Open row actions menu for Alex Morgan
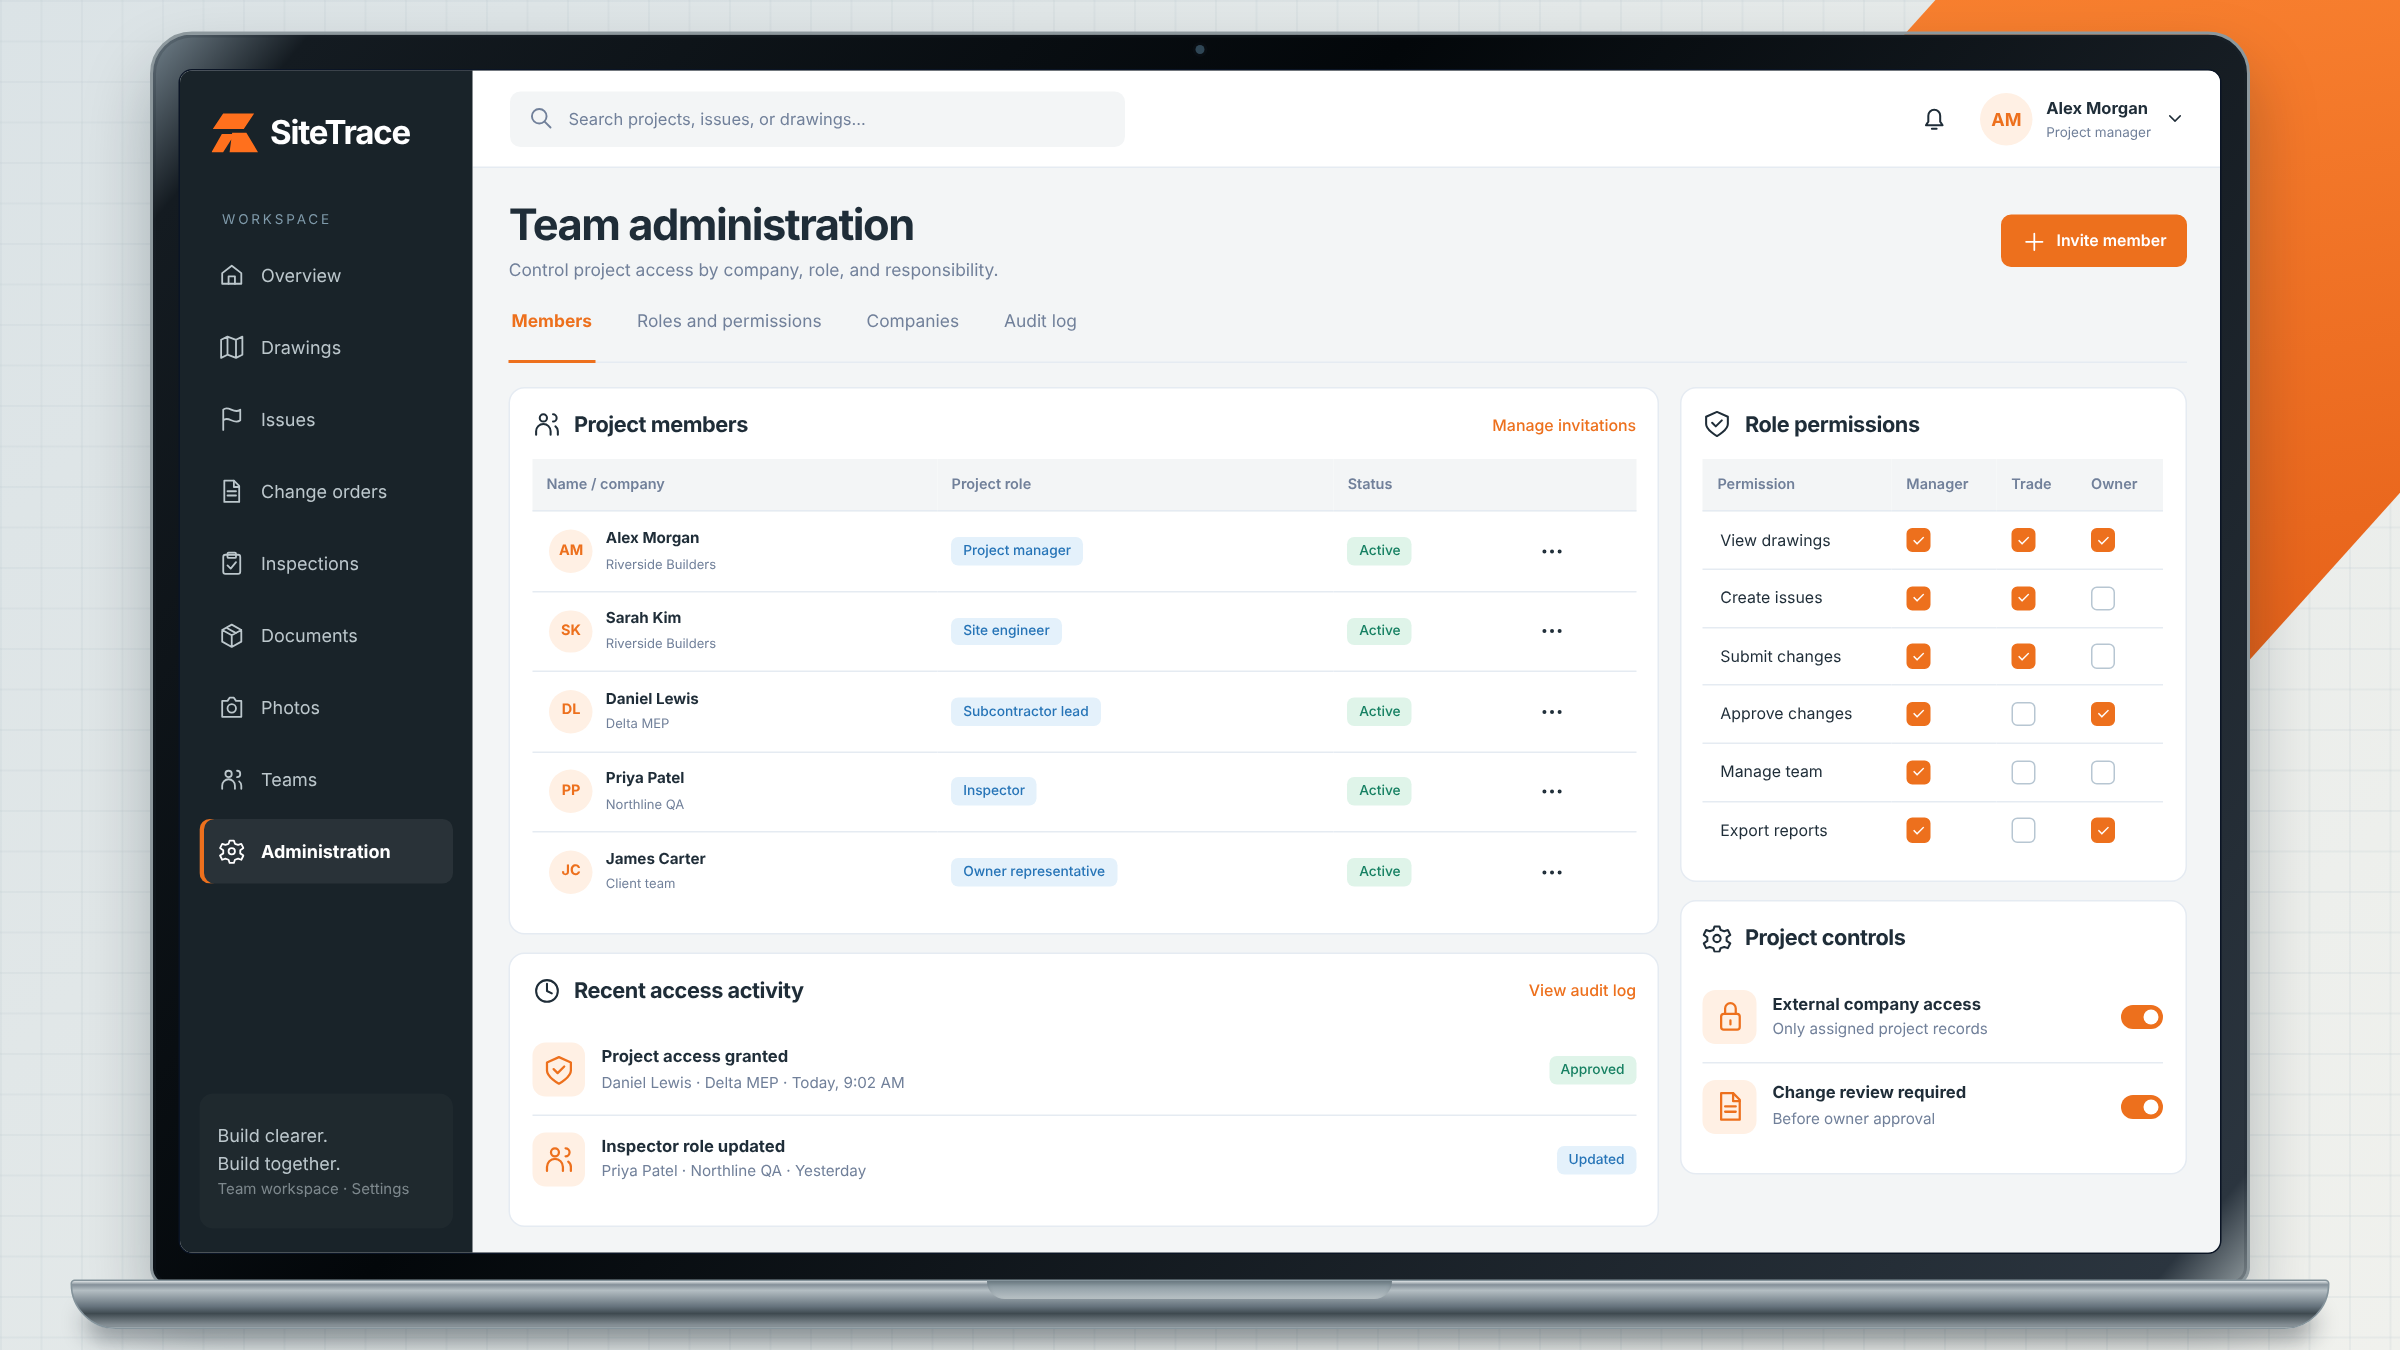The width and height of the screenshot is (2400, 1350). point(1551,551)
